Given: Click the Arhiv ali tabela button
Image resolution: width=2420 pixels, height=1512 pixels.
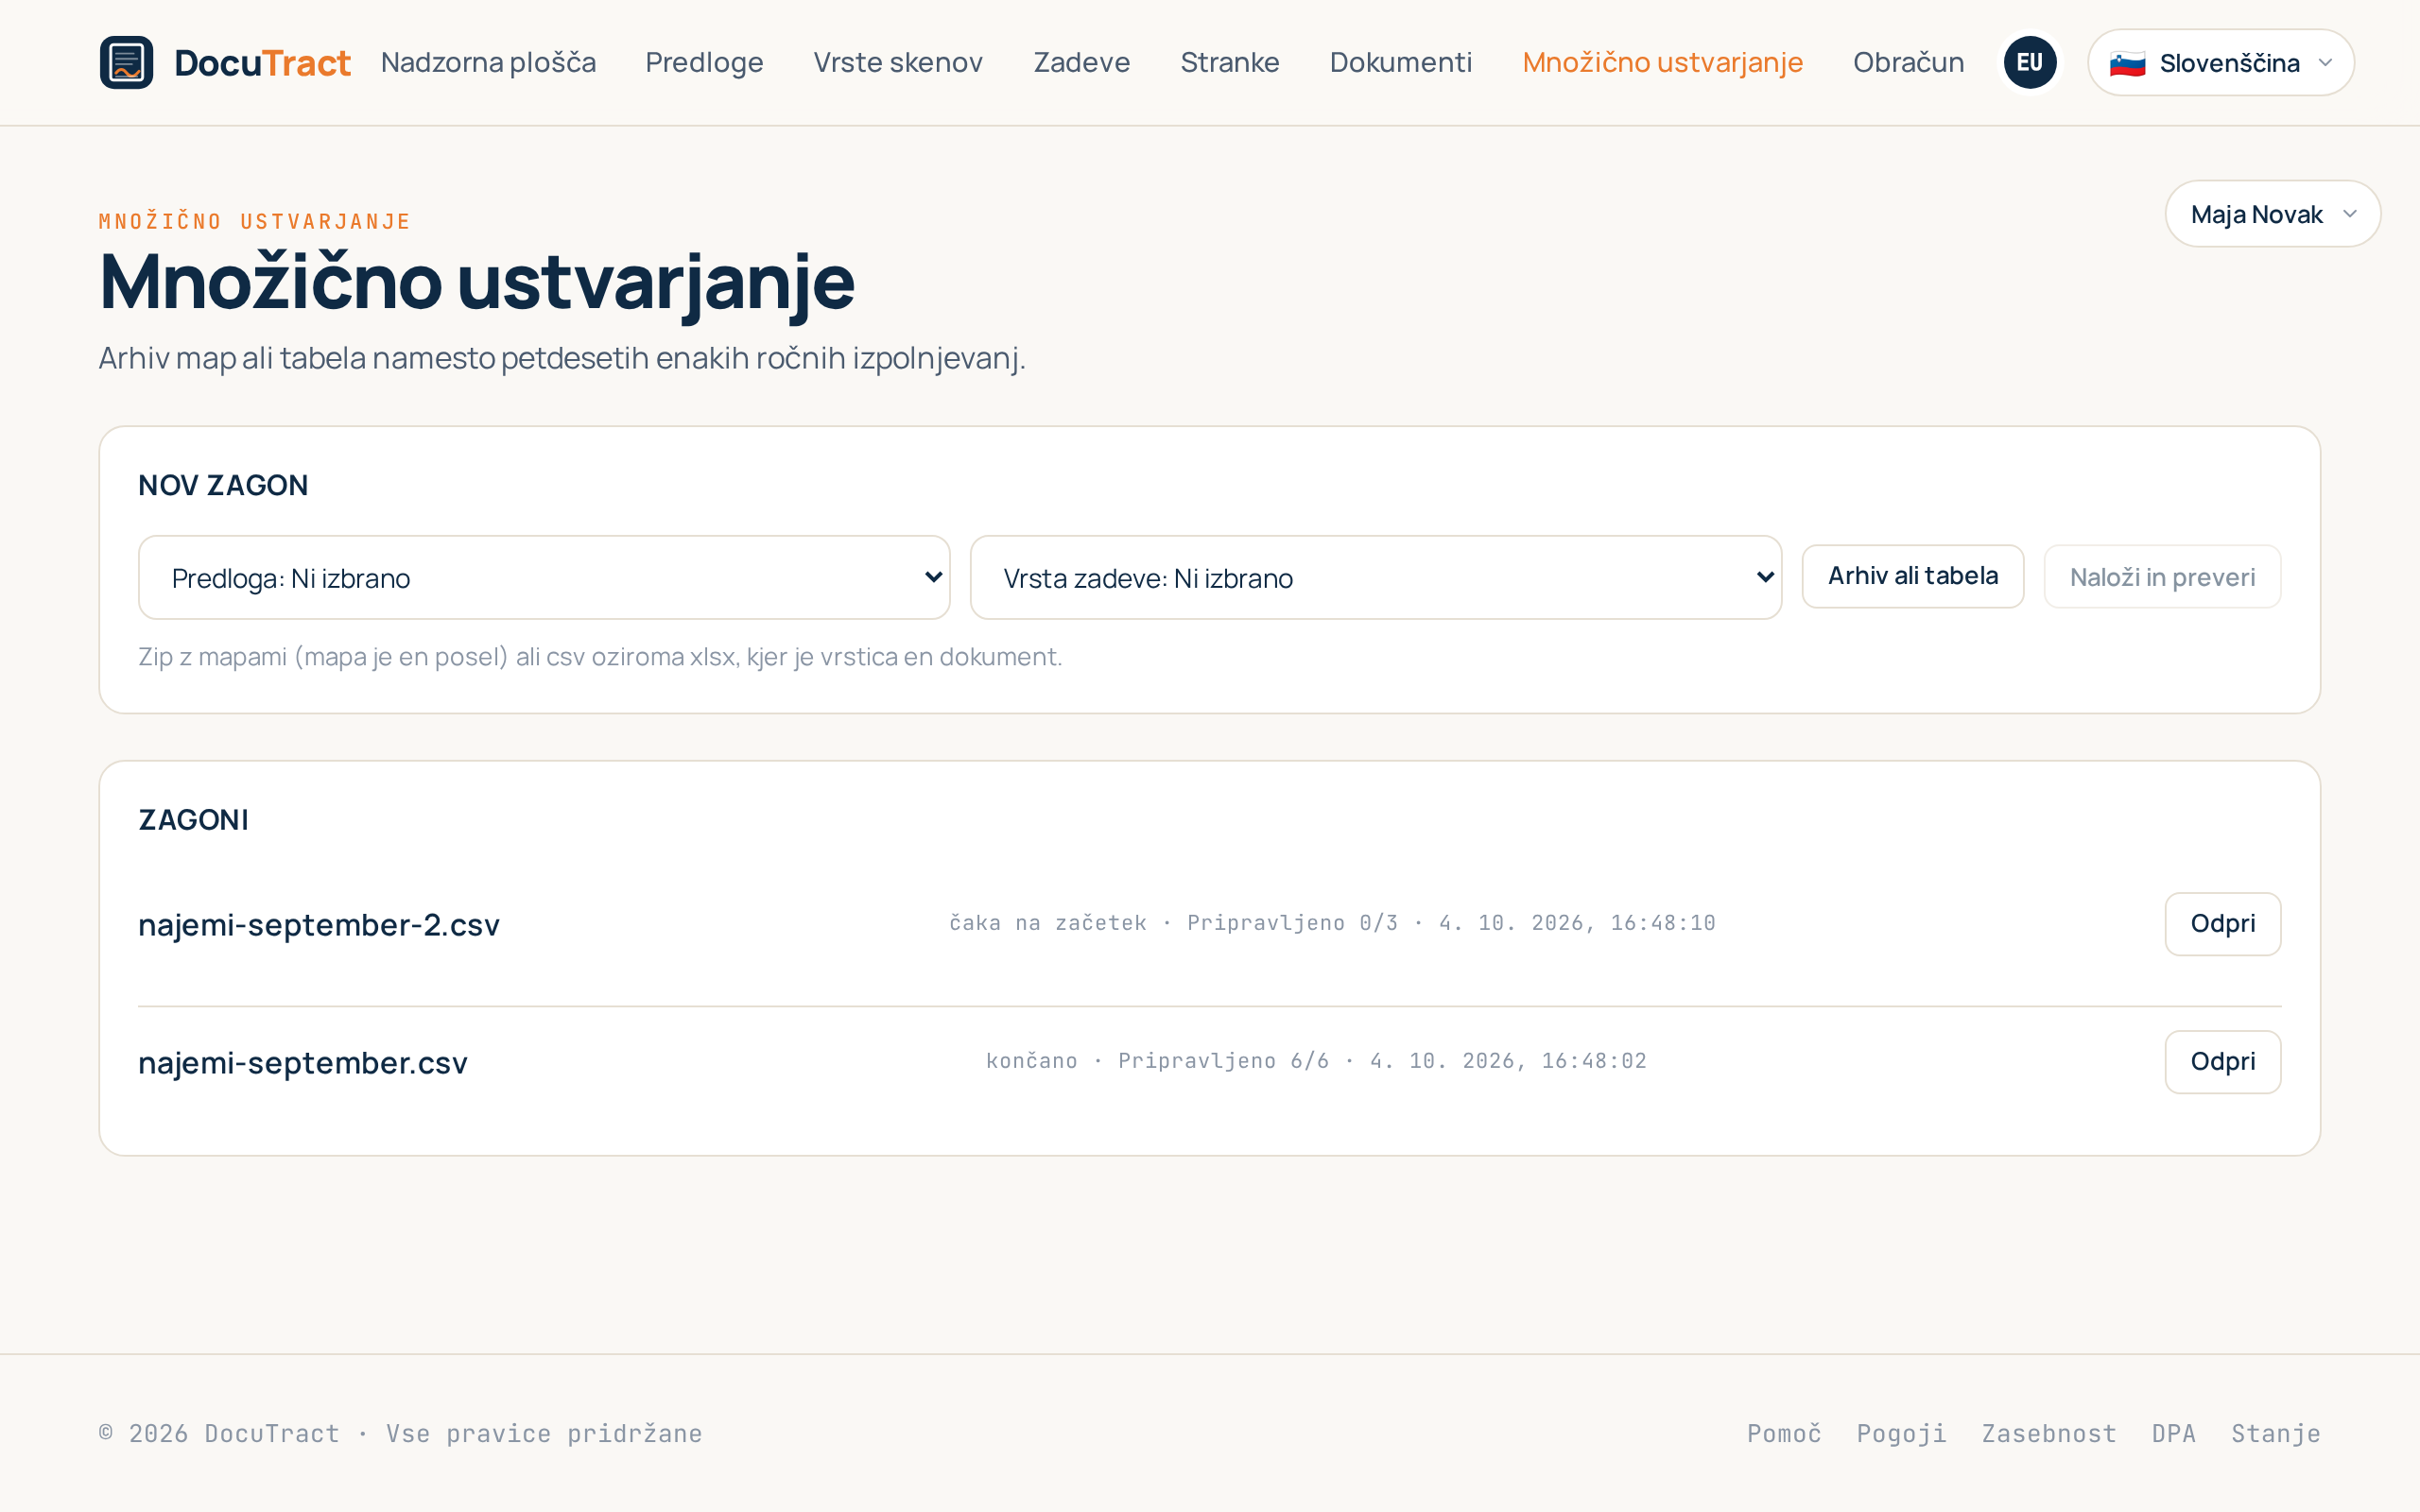Looking at the screenshot, I should pyautogui.click(x=1912, y=576).
